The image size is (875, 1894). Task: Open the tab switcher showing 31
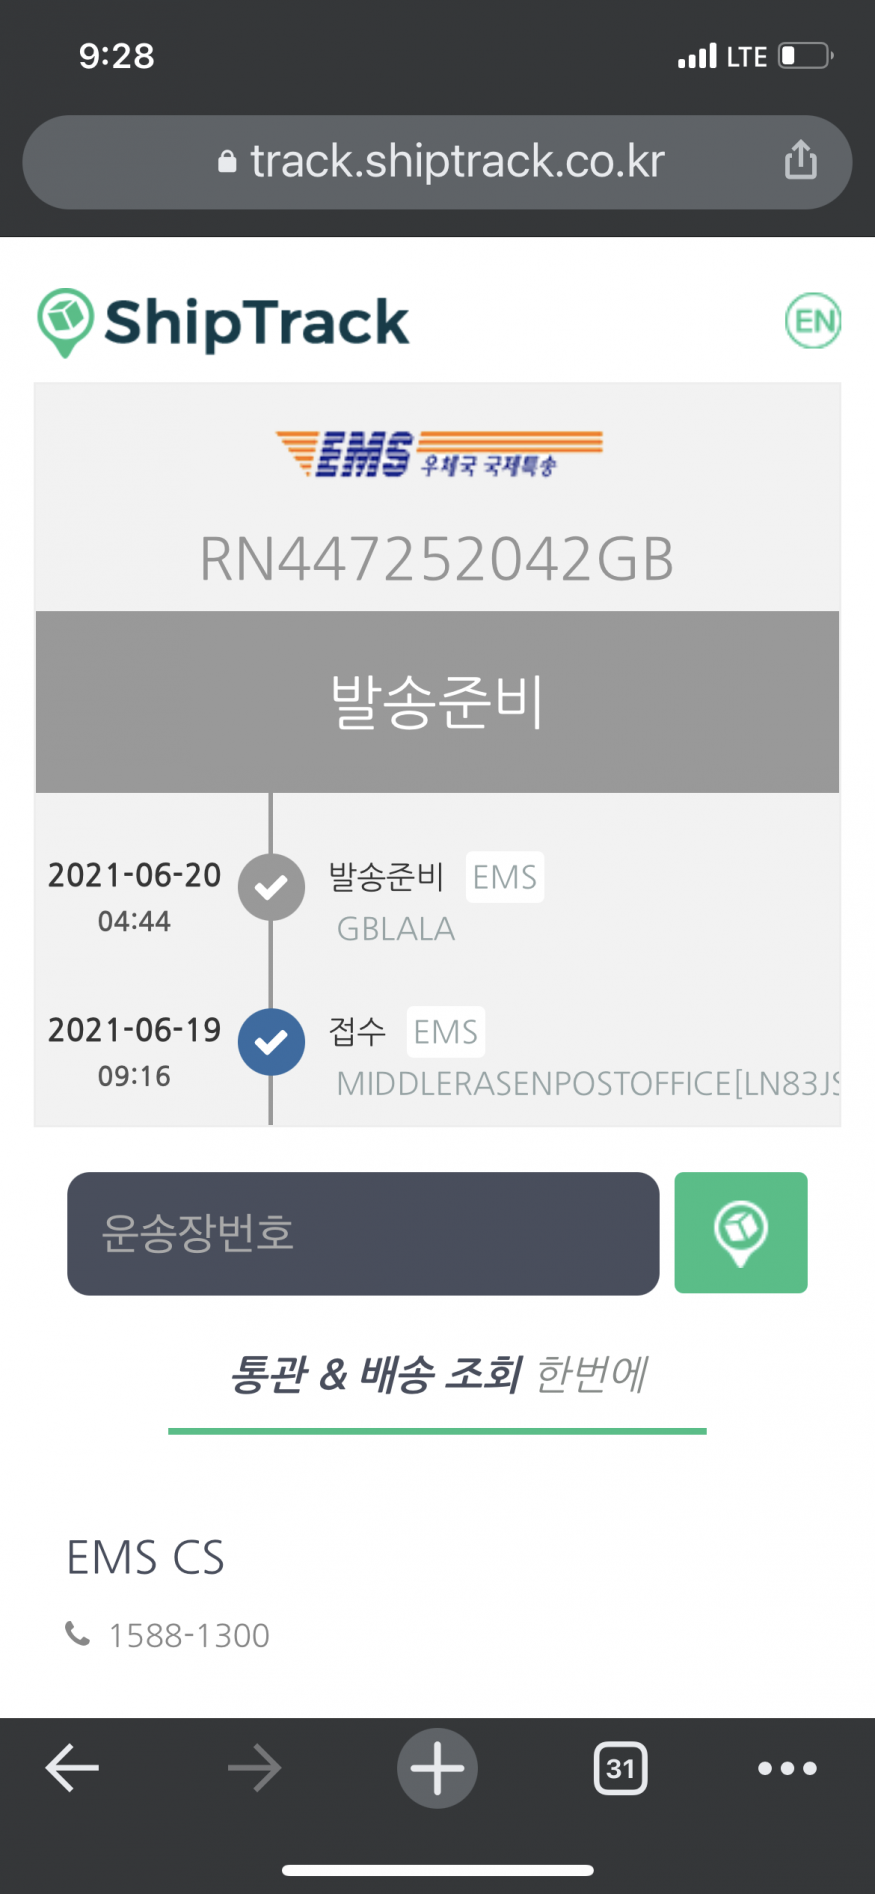tap(620, 1768)
